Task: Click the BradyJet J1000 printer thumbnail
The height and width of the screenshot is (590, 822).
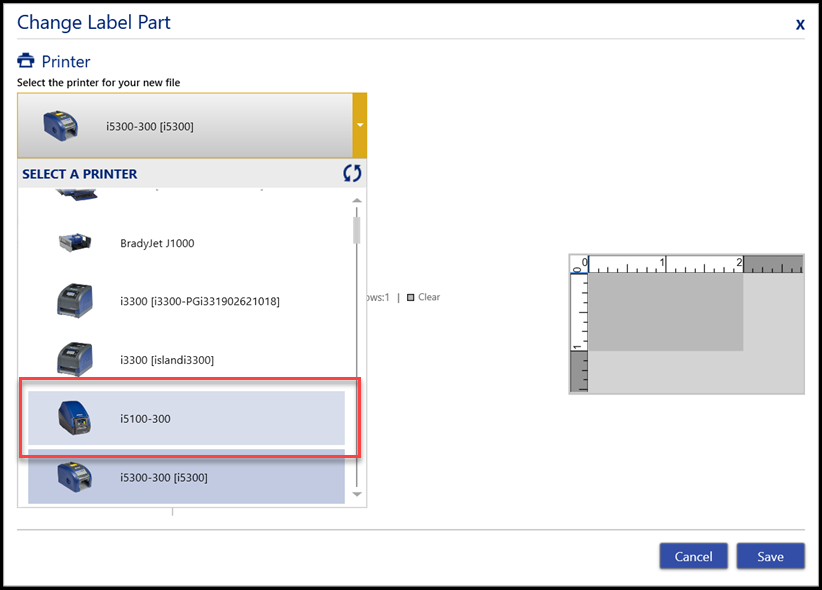Action: [x=75, y=243]
